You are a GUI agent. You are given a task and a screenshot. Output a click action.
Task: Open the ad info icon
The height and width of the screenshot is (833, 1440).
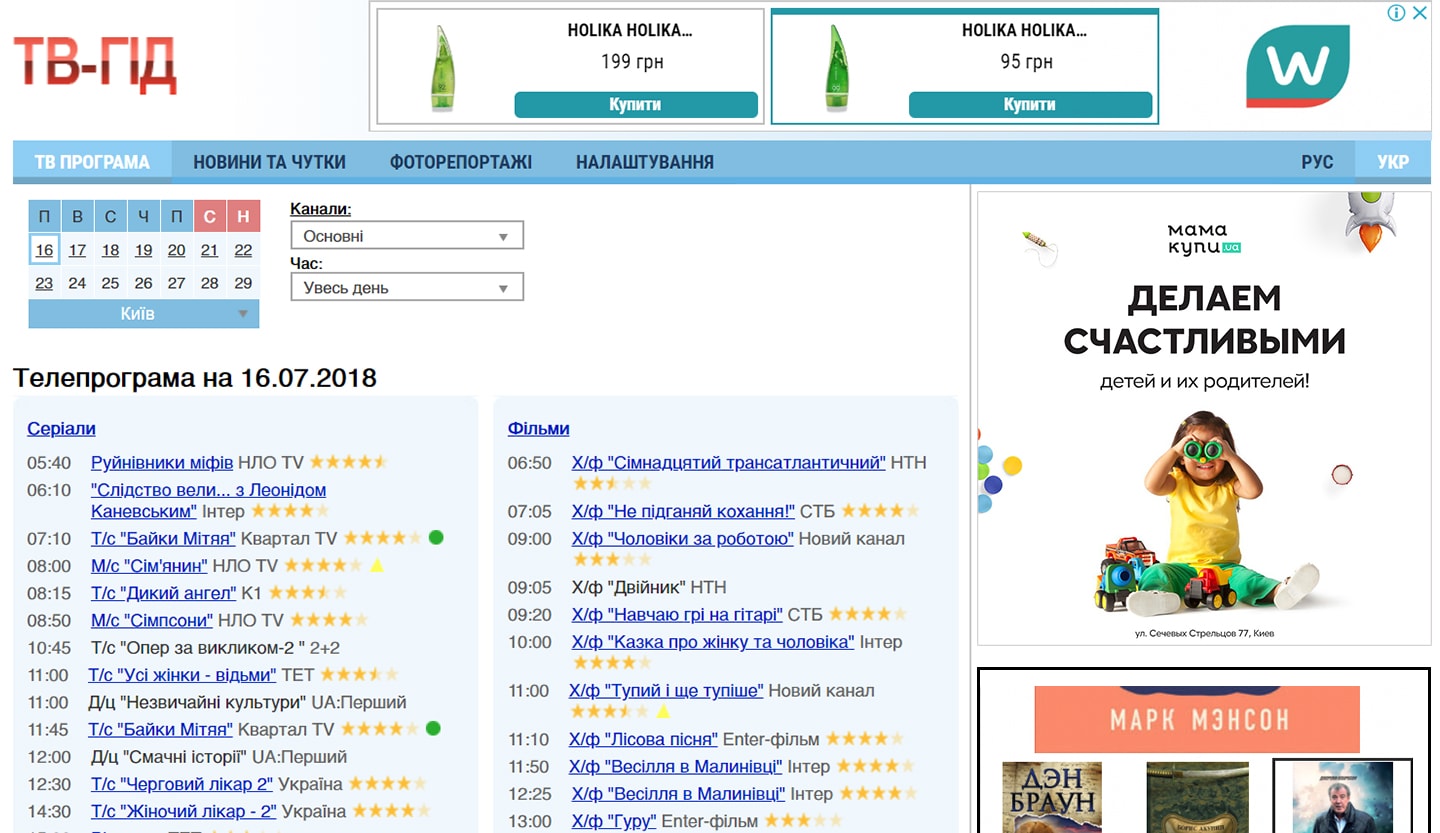pos(1396,13)
